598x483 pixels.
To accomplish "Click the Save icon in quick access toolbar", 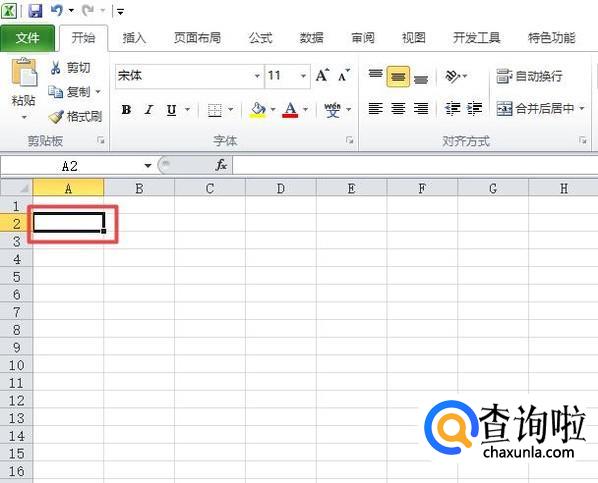I will coord(35,10).
